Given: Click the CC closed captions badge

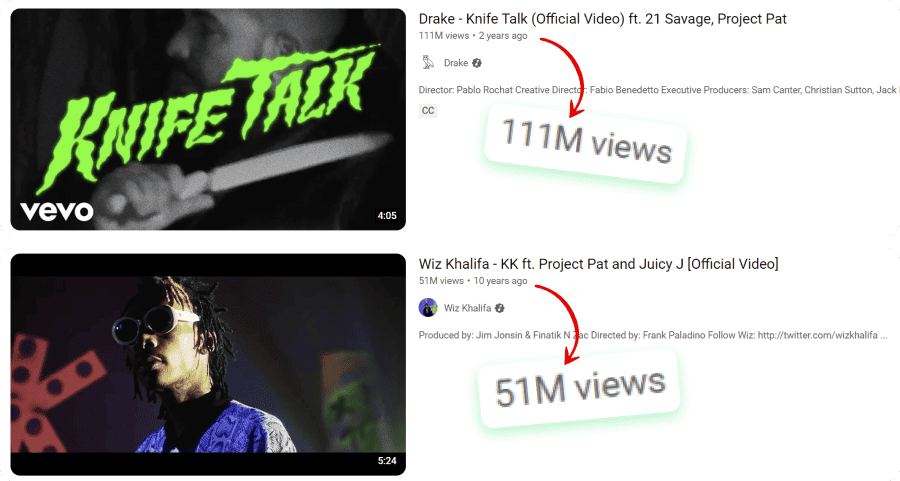Looking at the screenshot, I should coord(428,111).
